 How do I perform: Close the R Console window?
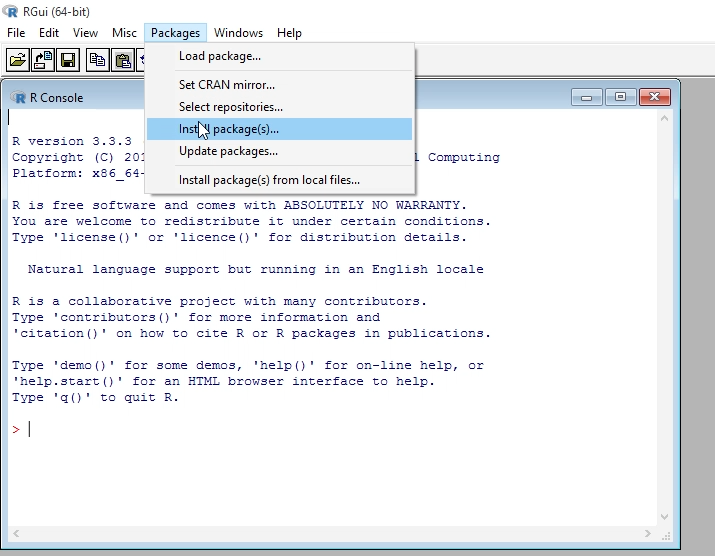[654, 97]
